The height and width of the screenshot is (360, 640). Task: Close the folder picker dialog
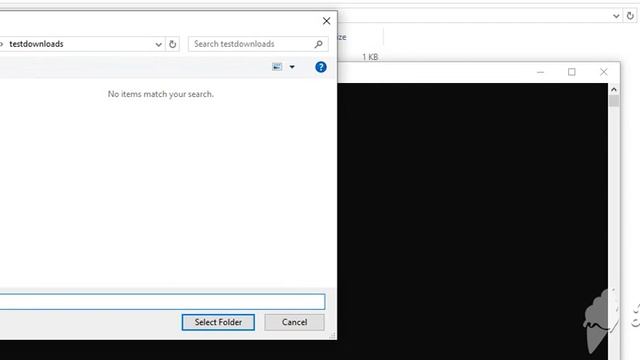326,21
